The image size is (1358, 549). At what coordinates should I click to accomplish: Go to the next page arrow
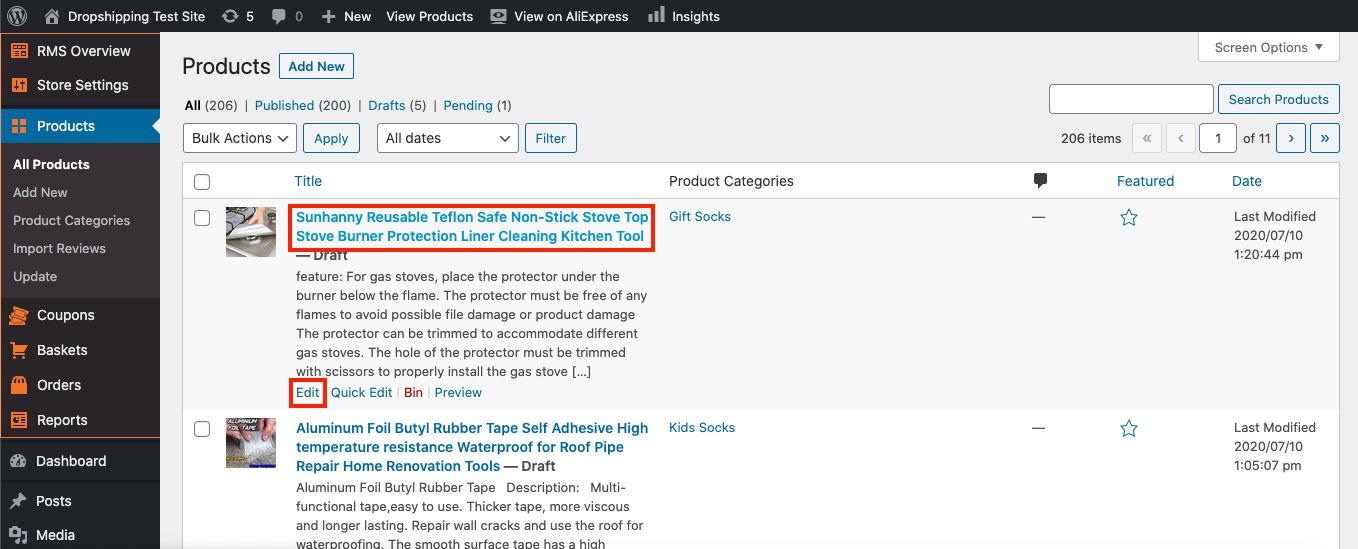coord(1291,138)
